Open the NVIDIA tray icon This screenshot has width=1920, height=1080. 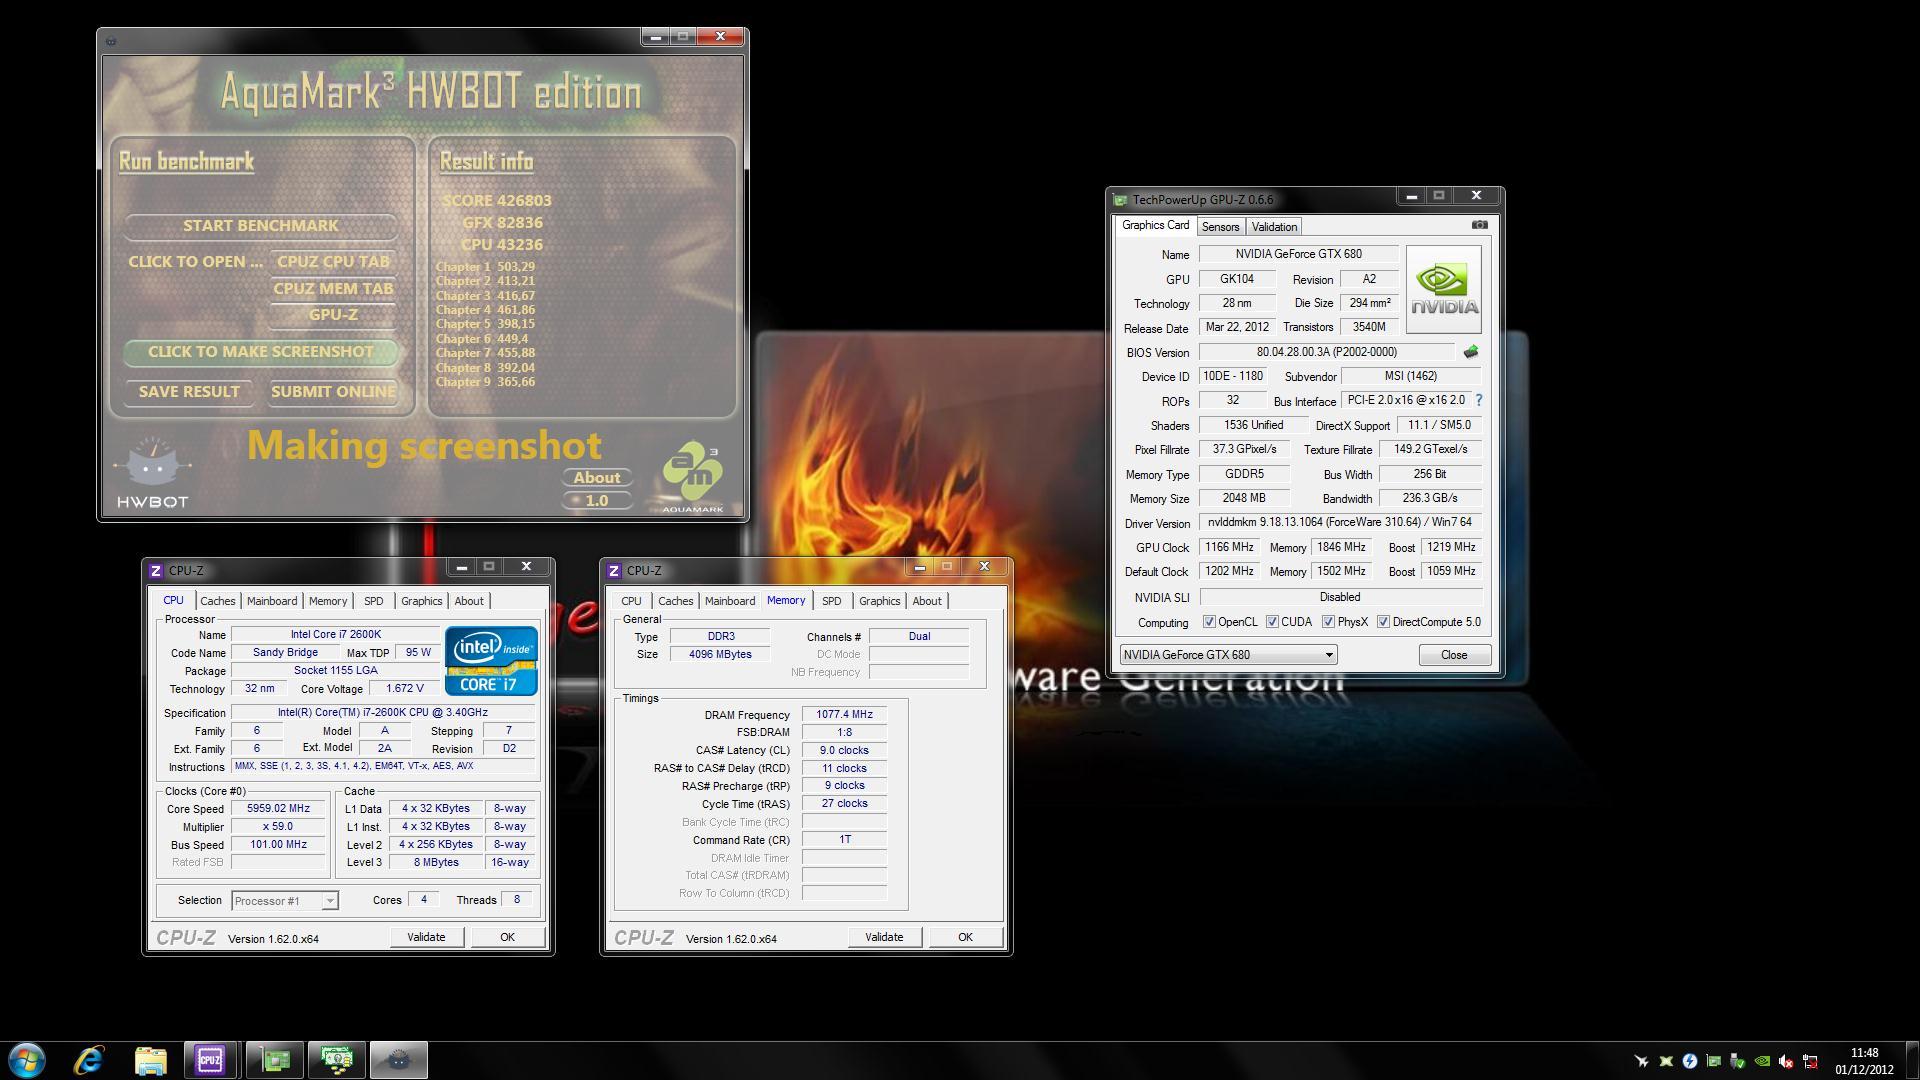pos(1762,1061)
